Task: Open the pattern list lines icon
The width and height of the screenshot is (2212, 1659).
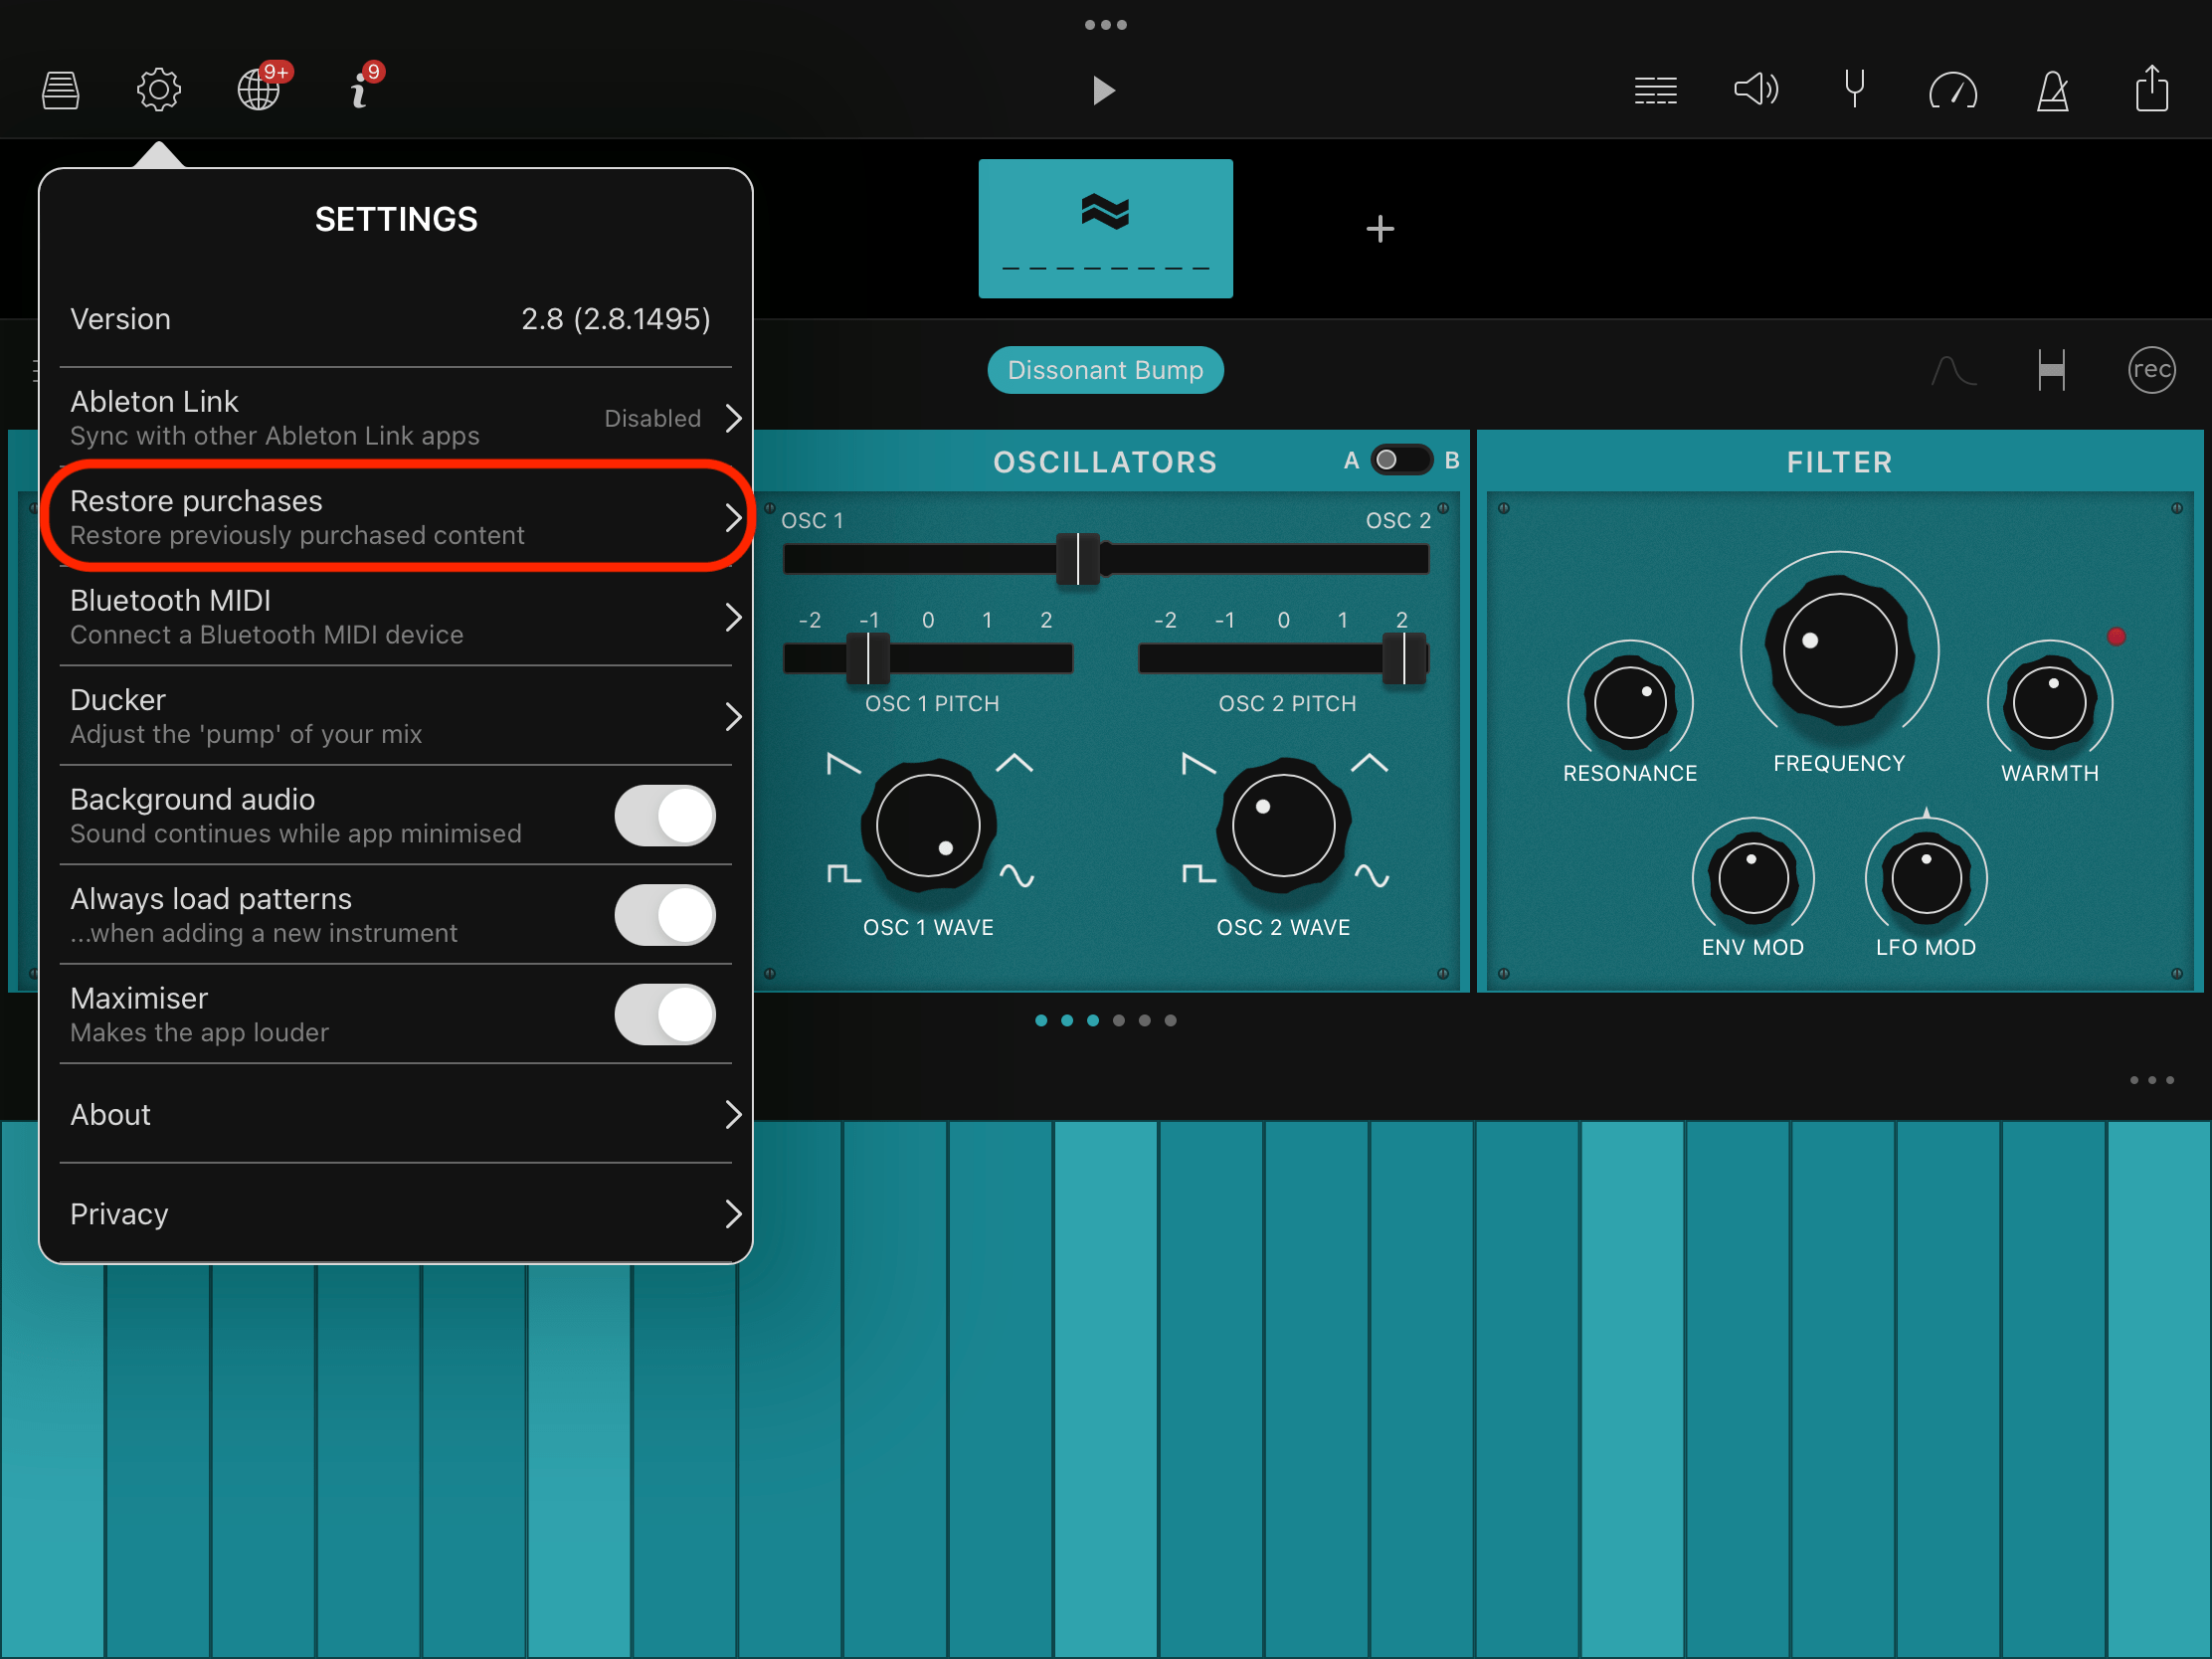Action: [1655, 91]
